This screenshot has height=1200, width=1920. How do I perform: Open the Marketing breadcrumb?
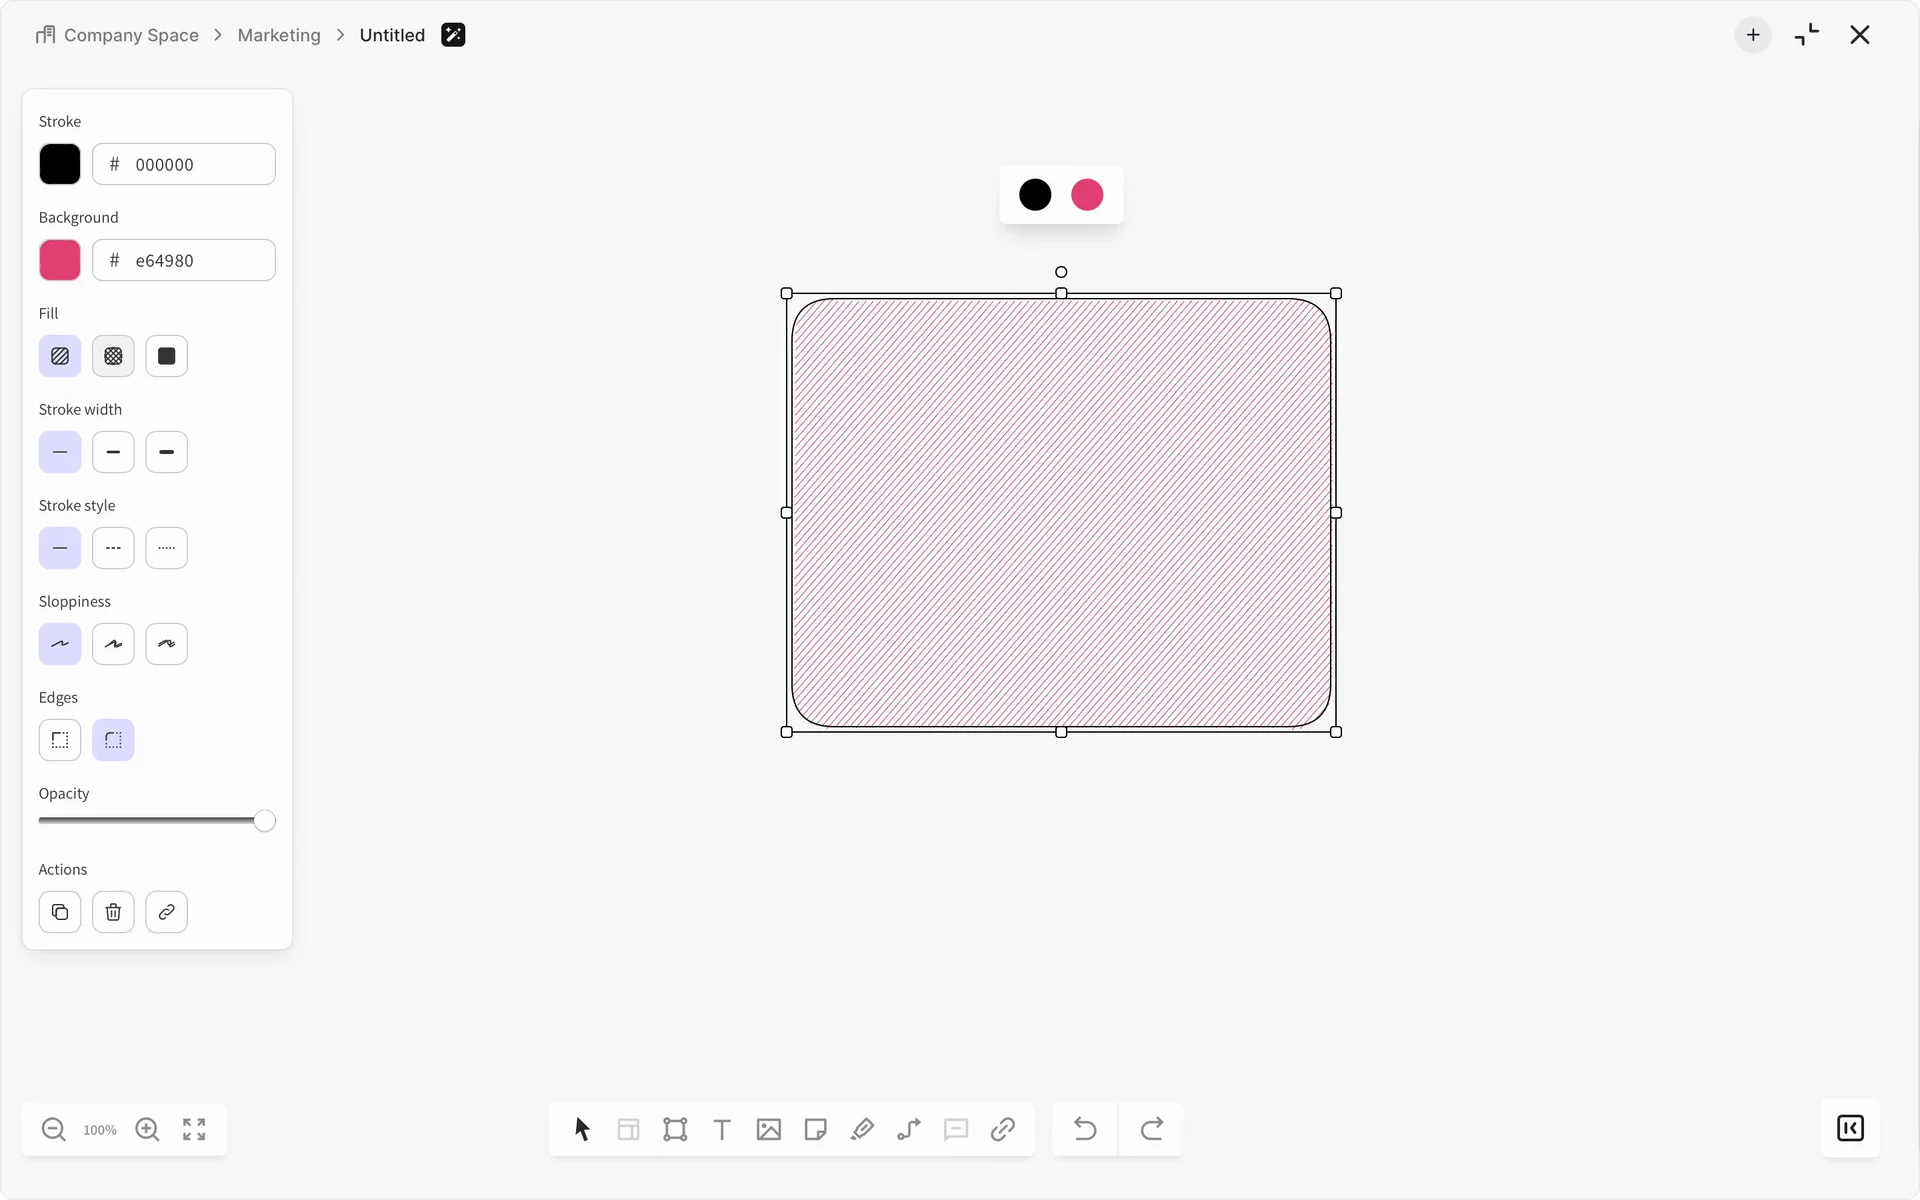point(279,35)
